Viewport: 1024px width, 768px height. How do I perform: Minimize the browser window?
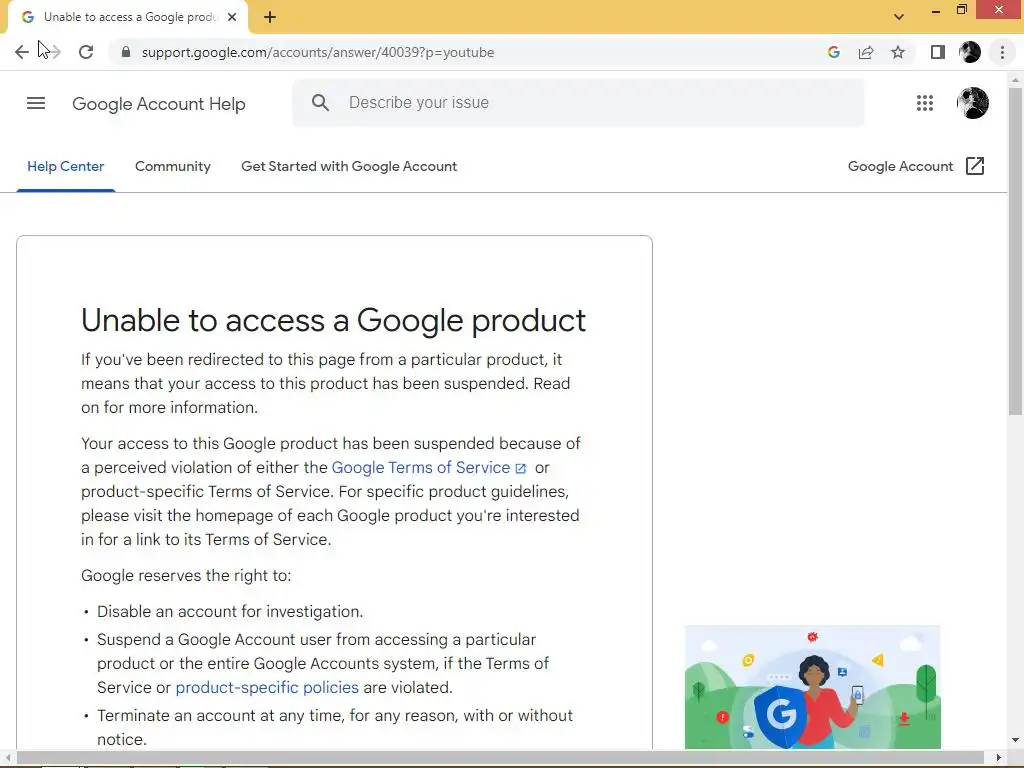pos(936,10)
